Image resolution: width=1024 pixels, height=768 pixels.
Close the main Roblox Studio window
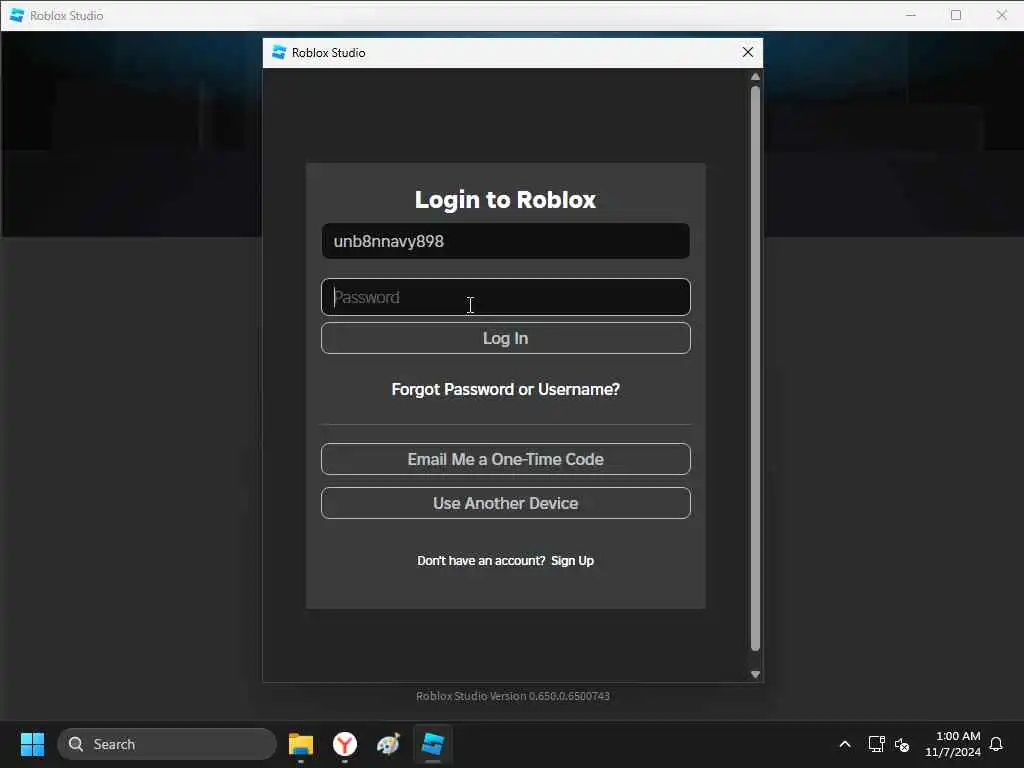click(1002, 15)
